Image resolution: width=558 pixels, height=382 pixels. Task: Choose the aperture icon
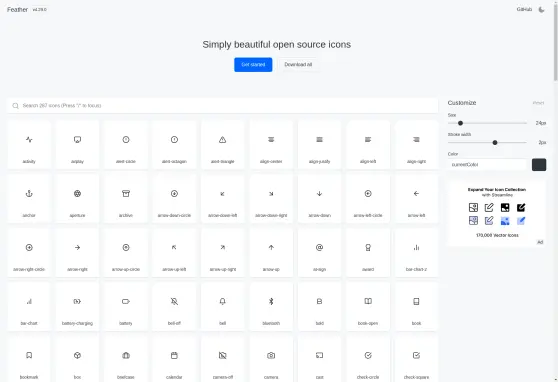[77, 194]
